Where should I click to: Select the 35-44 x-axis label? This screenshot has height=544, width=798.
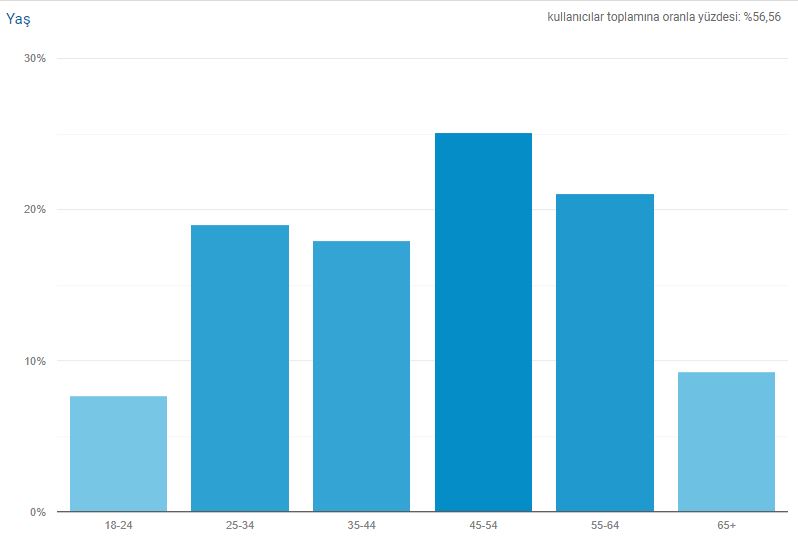(x=361, y=526)
